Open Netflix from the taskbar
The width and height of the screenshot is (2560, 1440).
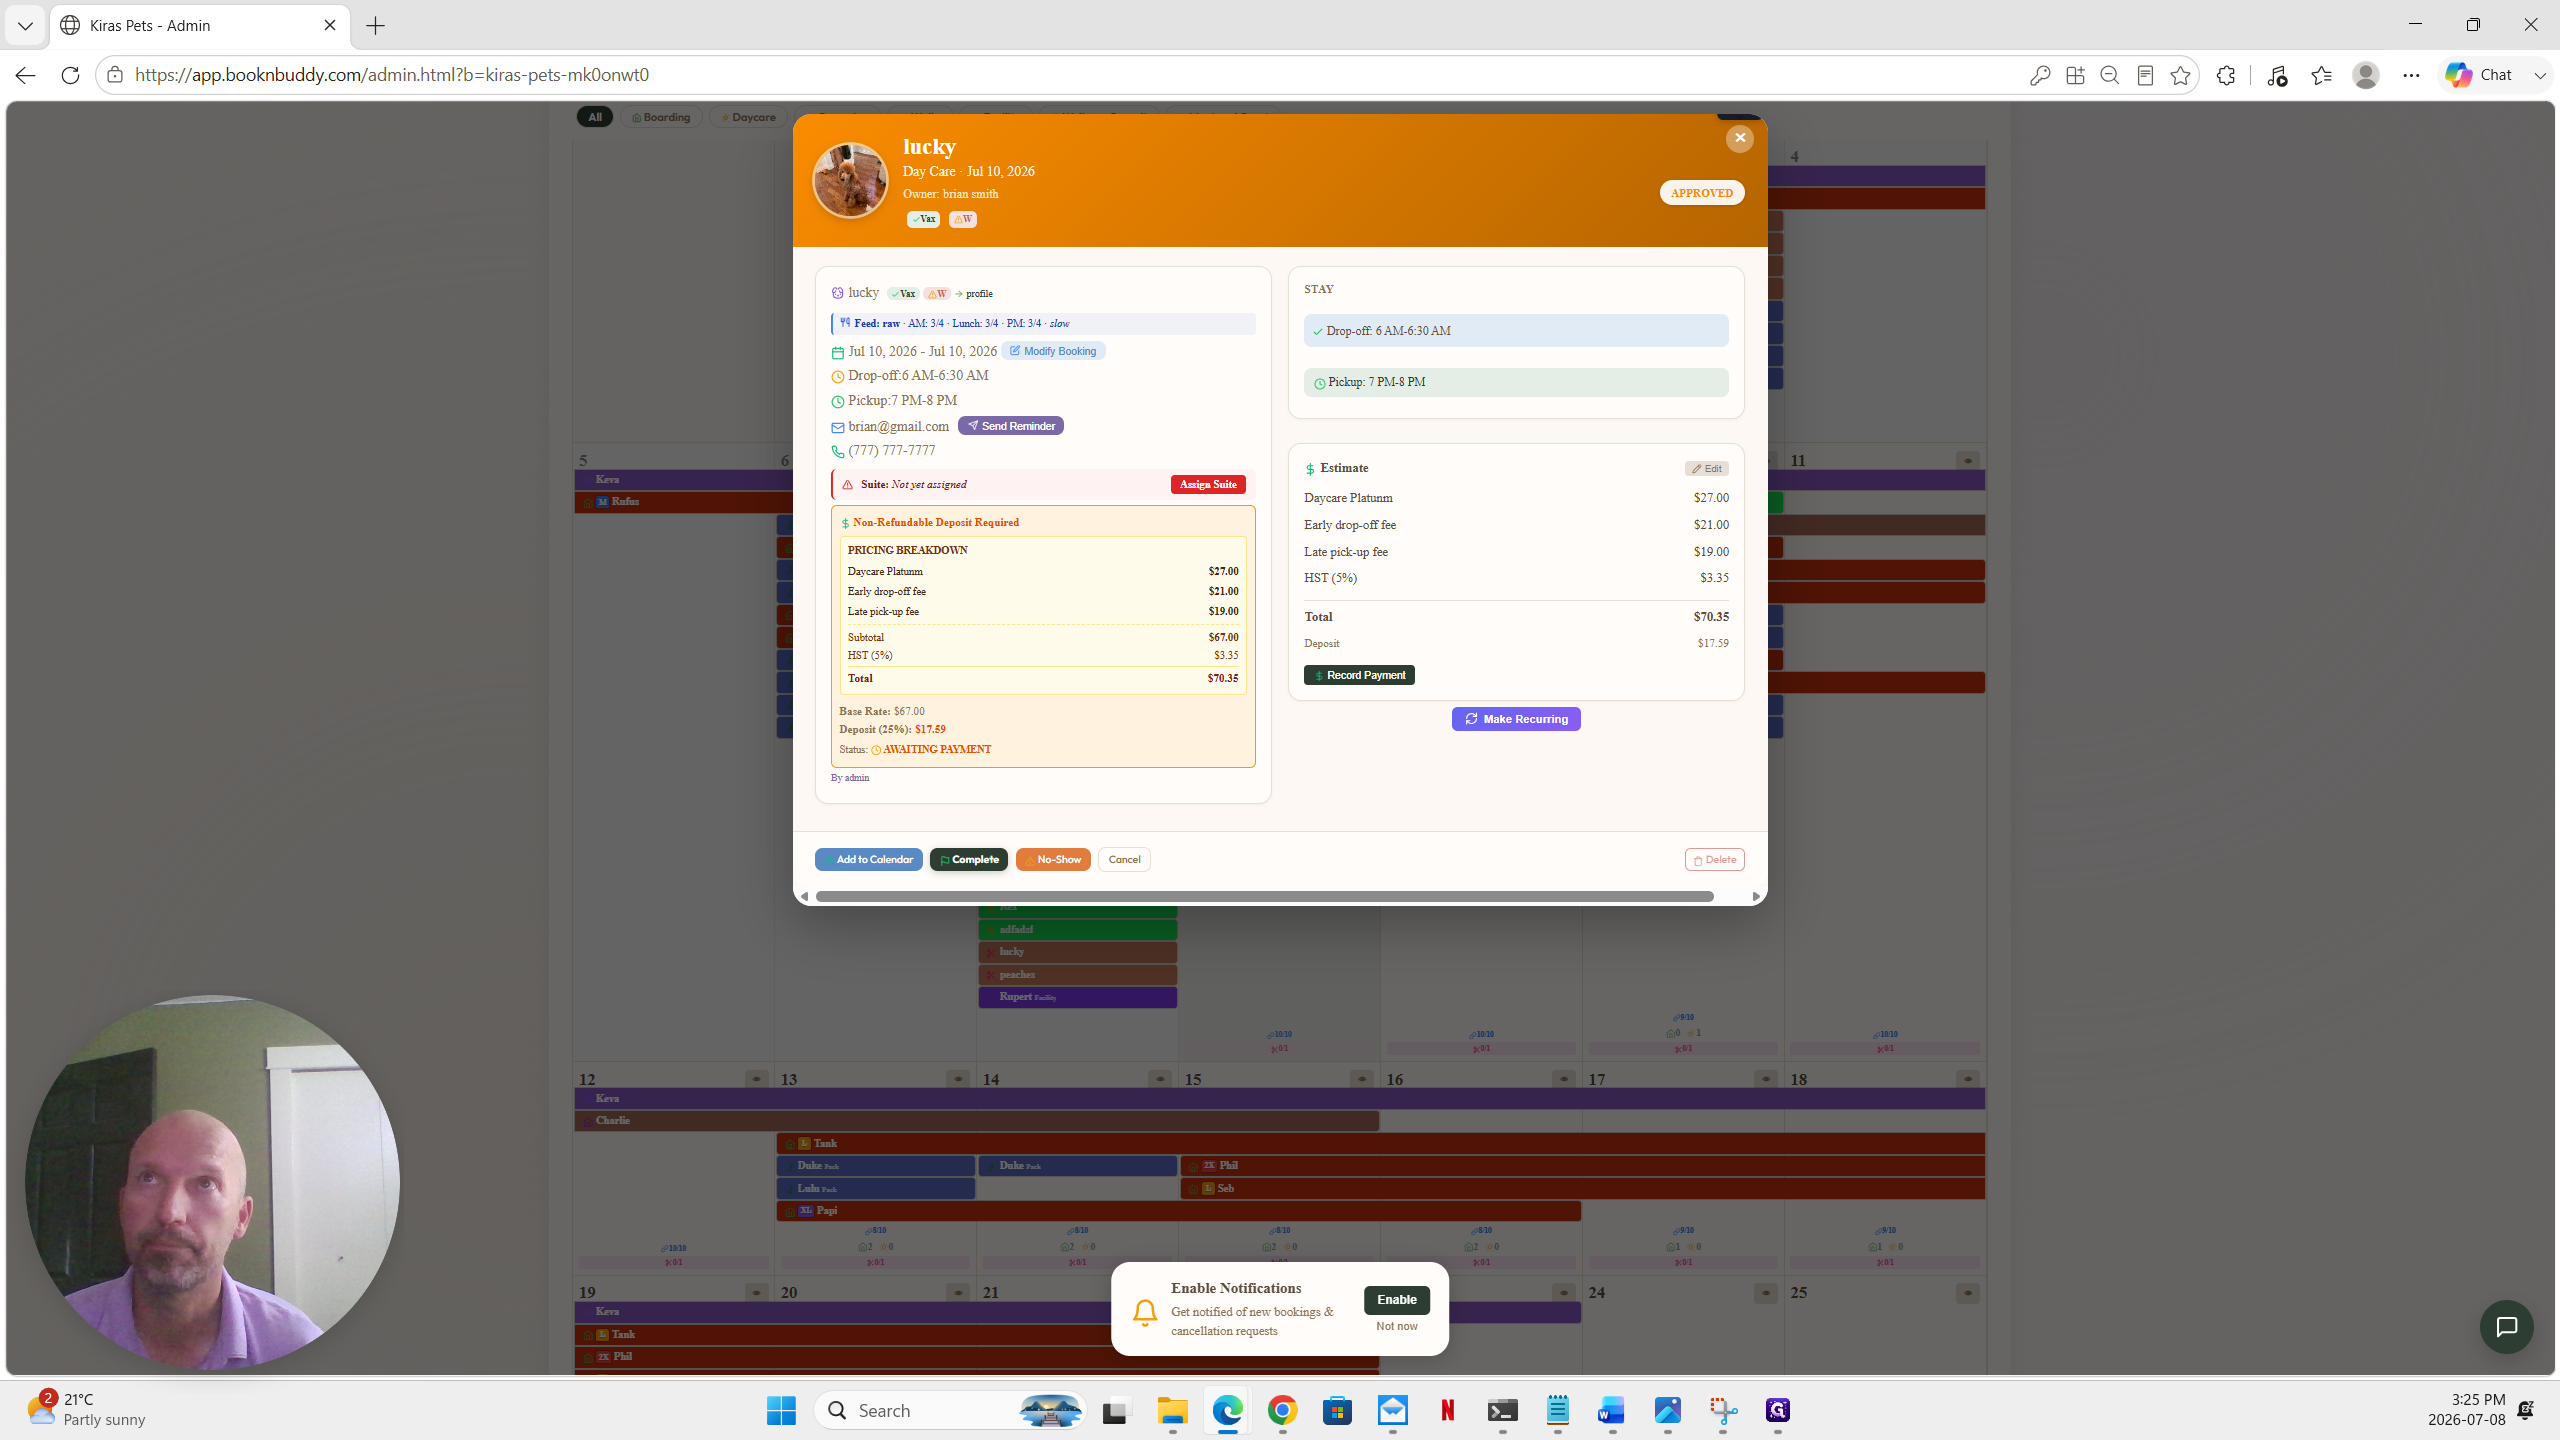1447,1410
